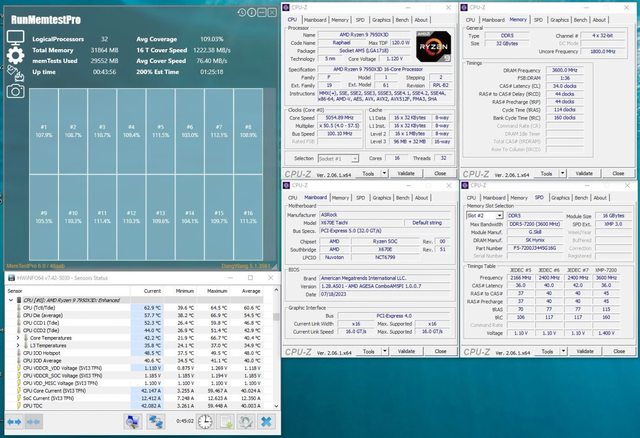
Task: Click the HWiNFO clock timer icon
Action: pyautogui.click(x=203, y=421)
